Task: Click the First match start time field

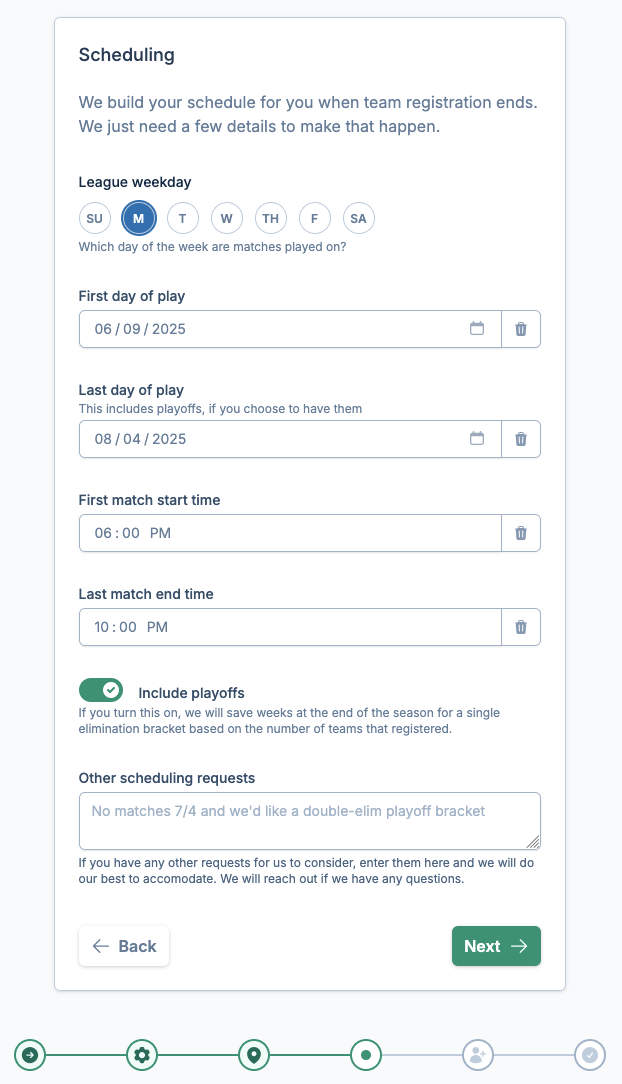Action: pyautogui.click(x=290, y=533)
